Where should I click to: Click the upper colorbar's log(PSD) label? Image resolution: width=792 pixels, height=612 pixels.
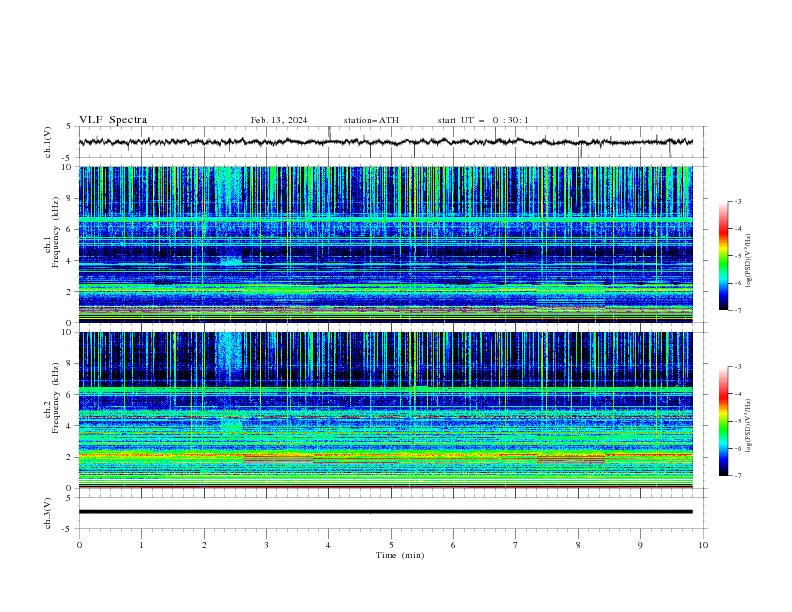pyautogui.click(x=749, y=261)
